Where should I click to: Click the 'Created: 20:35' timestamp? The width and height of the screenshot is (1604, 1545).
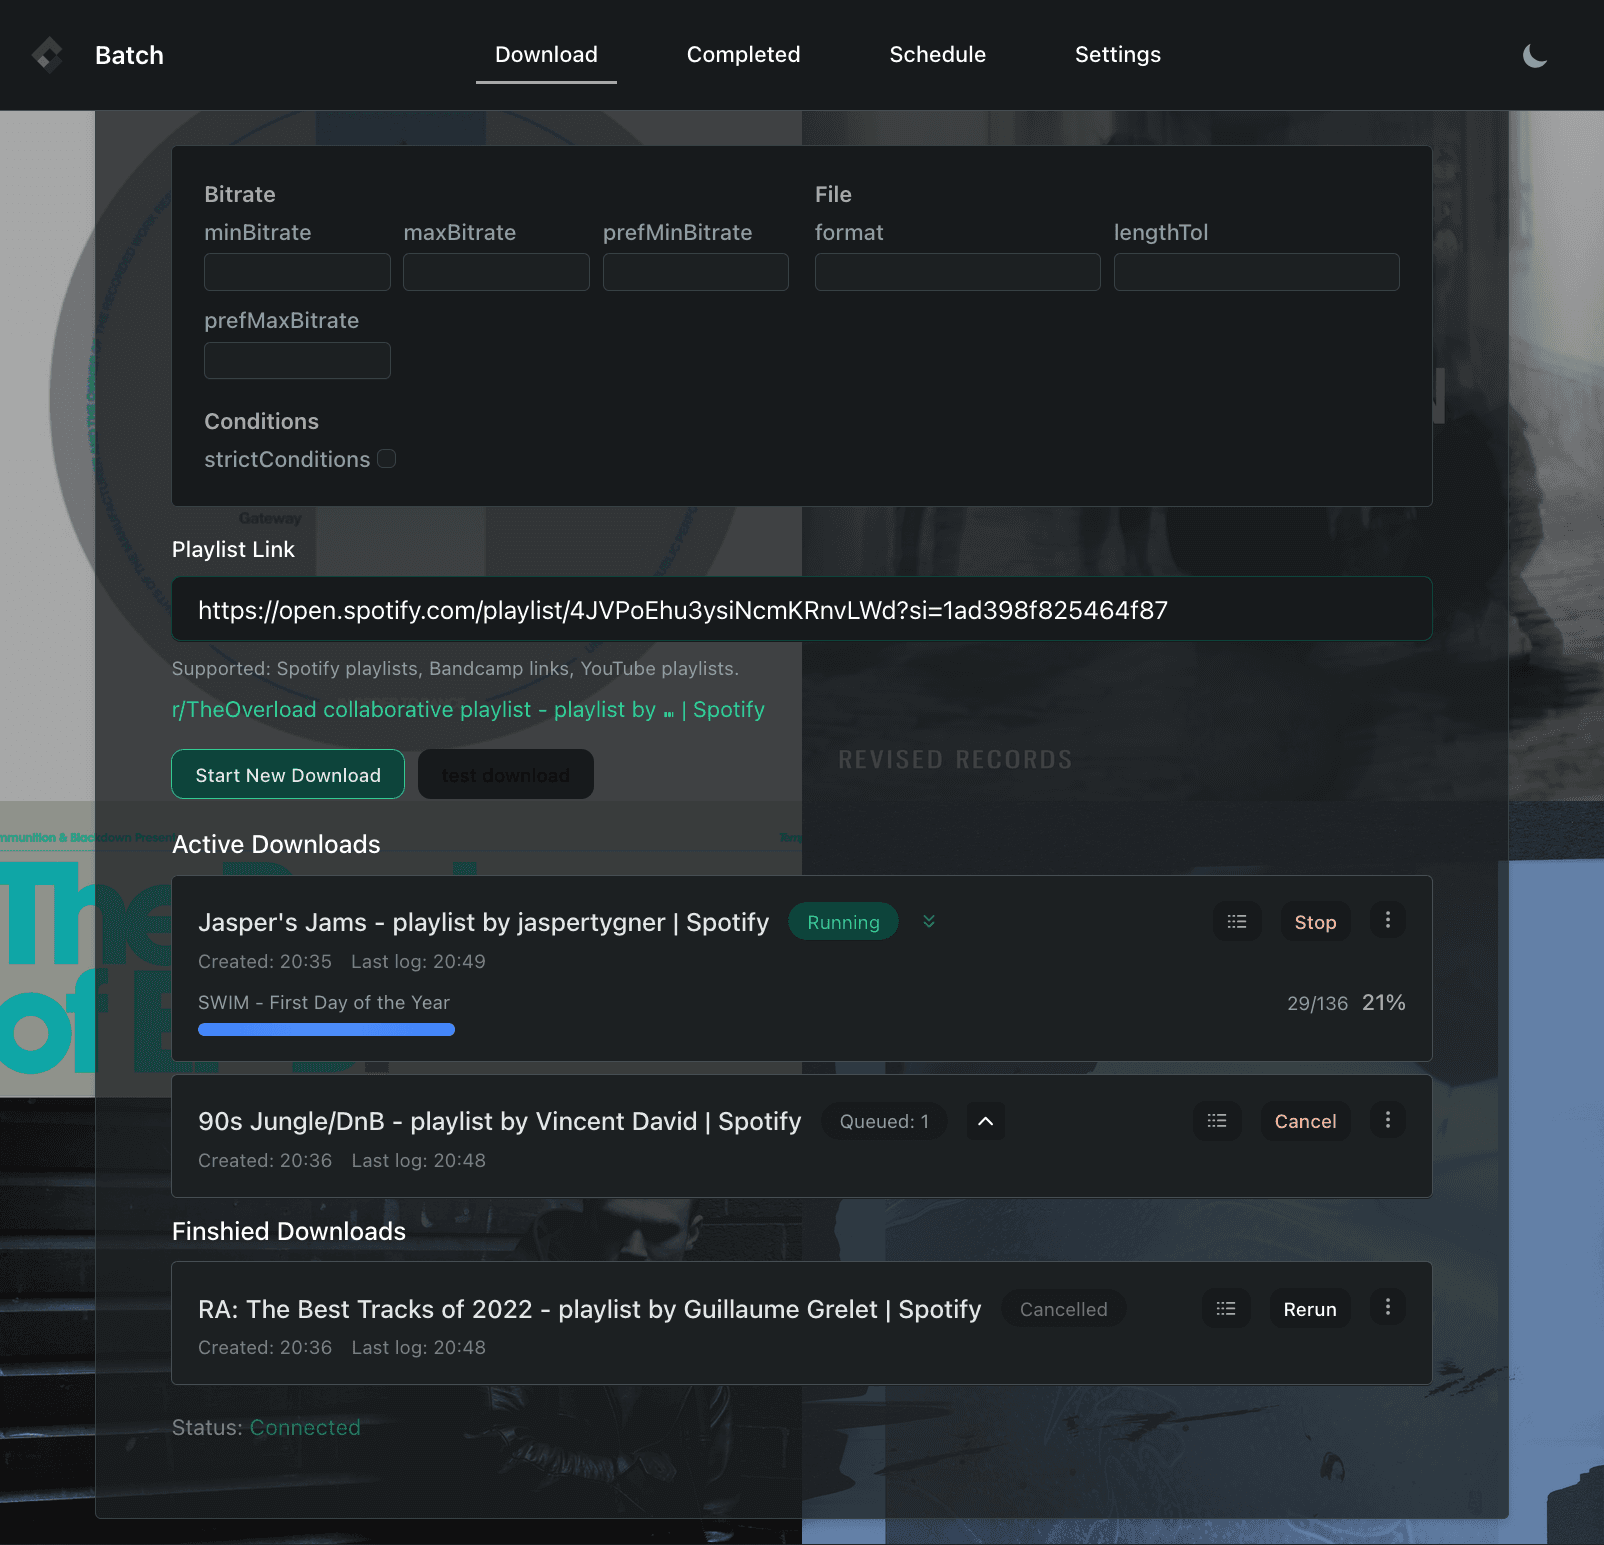pos(265,961)
